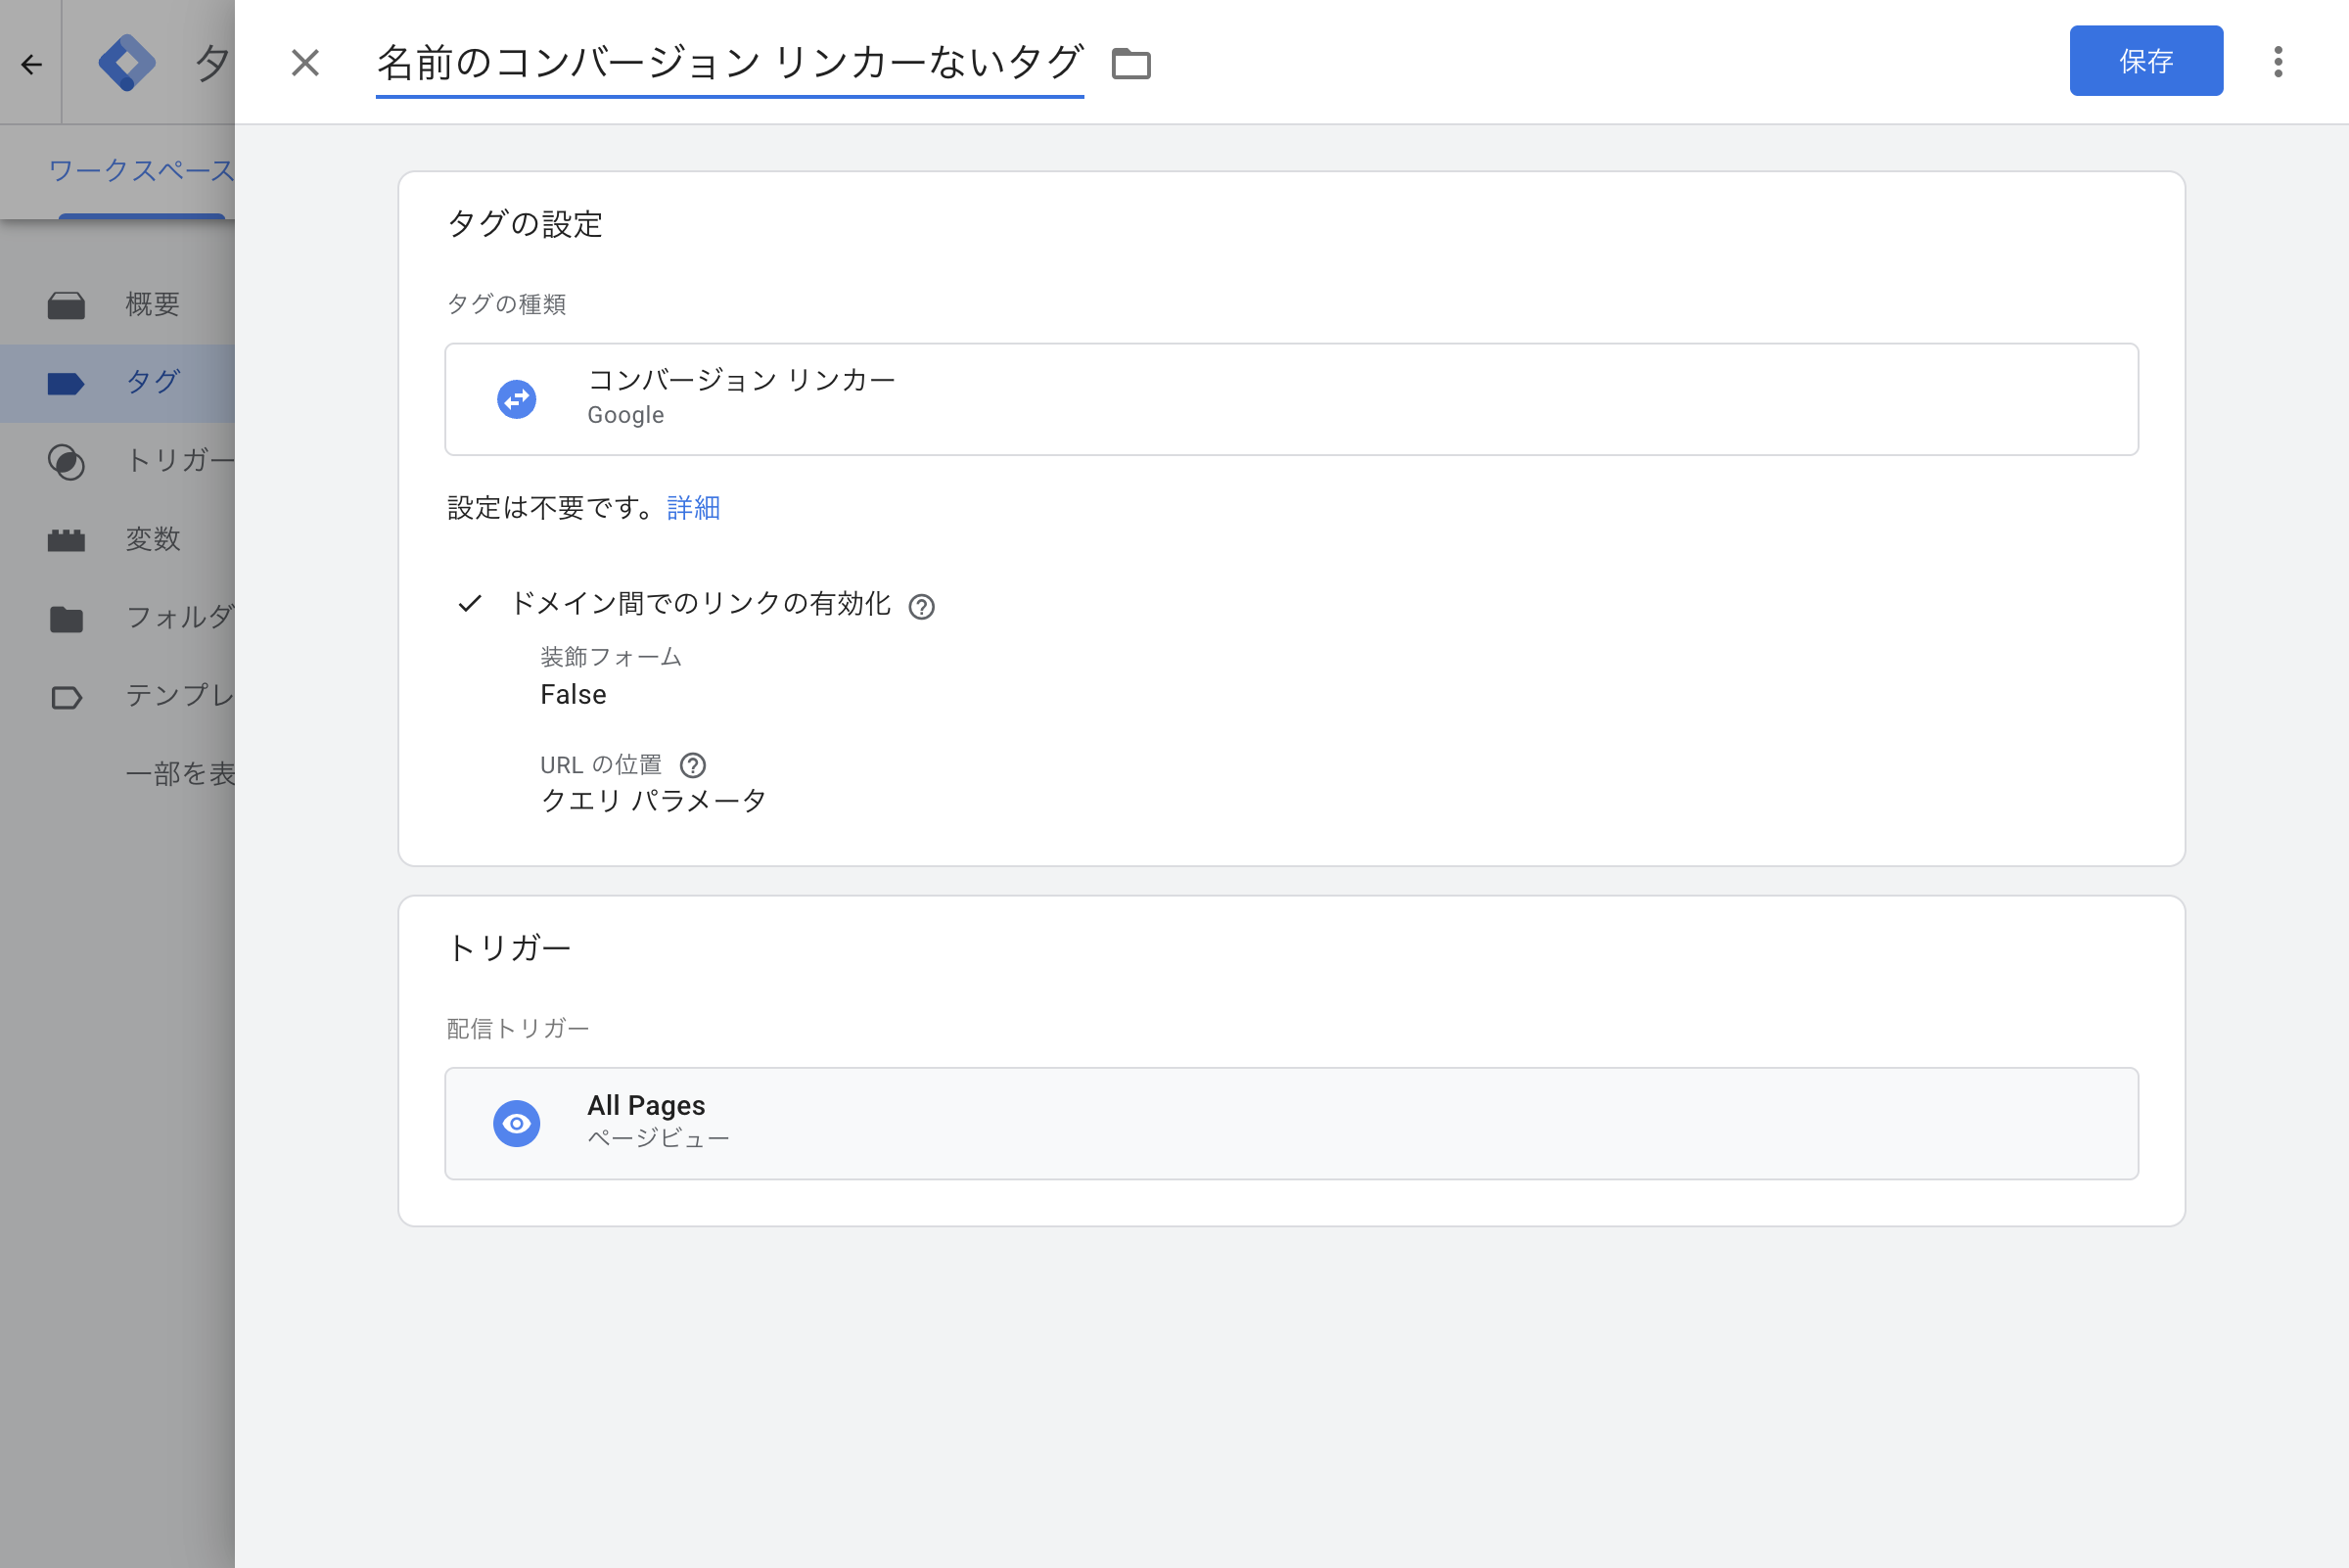
Task: Click the conversion linker arrows icon
Action: tap(517, 399)
